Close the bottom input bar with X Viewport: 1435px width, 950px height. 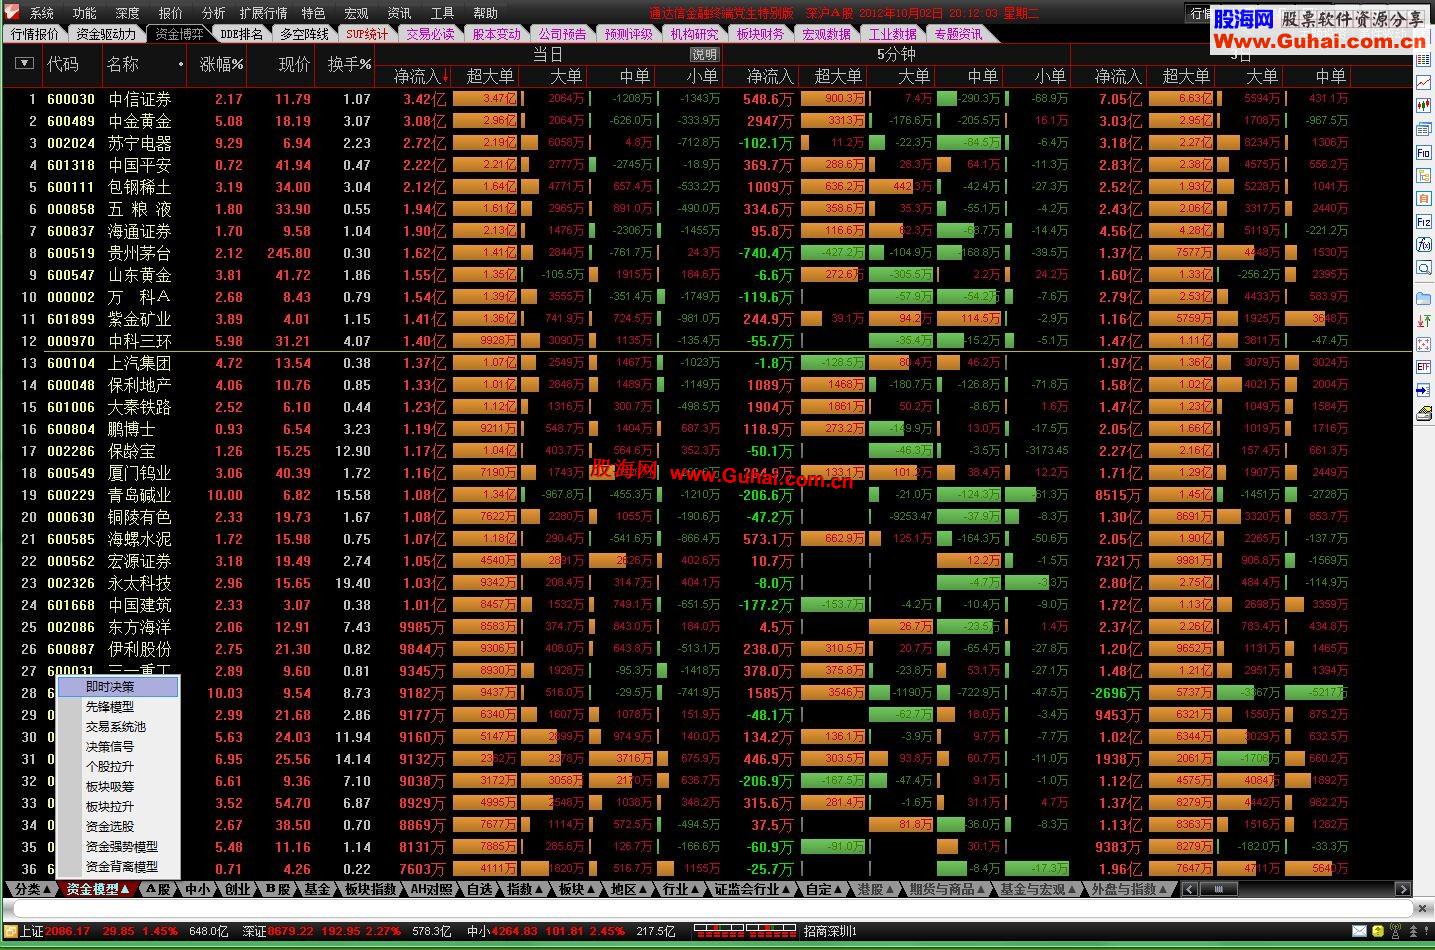coord(1423,909)
